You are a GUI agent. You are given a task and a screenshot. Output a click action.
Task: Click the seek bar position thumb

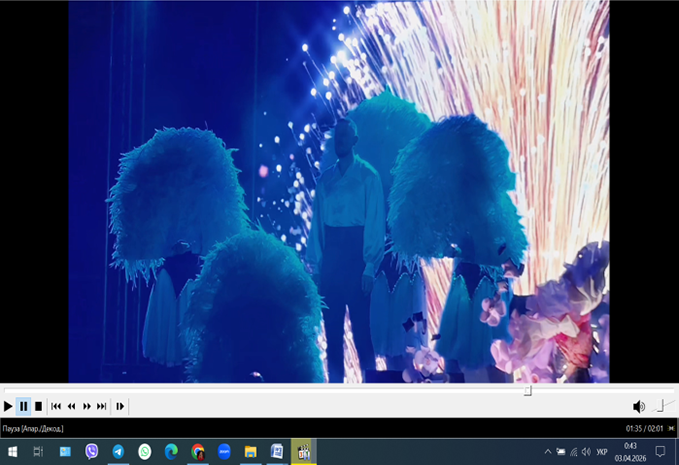(x=528, y=391)
